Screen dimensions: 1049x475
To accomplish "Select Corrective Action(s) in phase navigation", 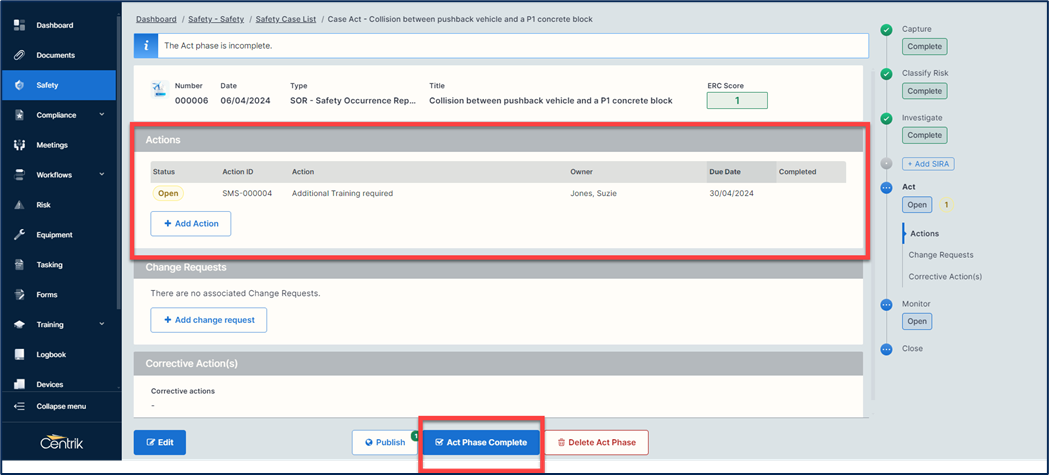I will [x=945, y=277].
